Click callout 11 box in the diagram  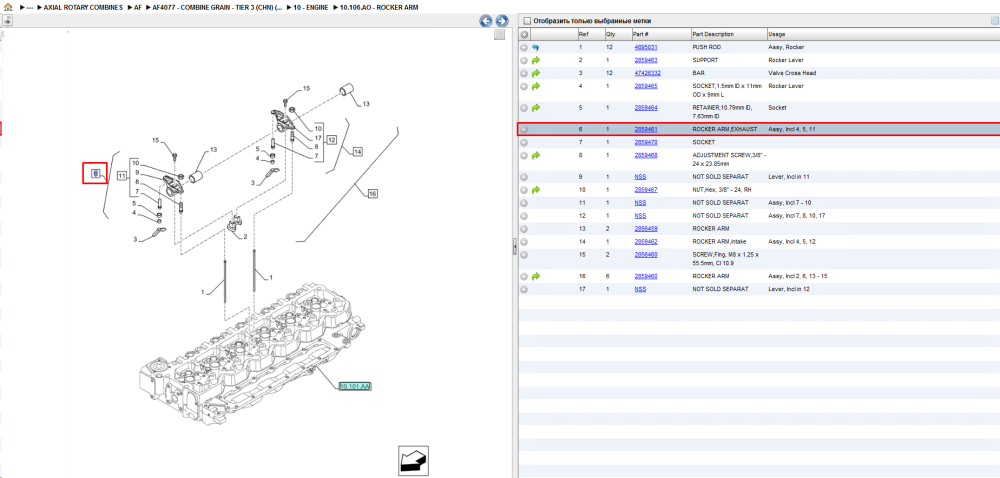pyautogui.click(x=121, y=175)
